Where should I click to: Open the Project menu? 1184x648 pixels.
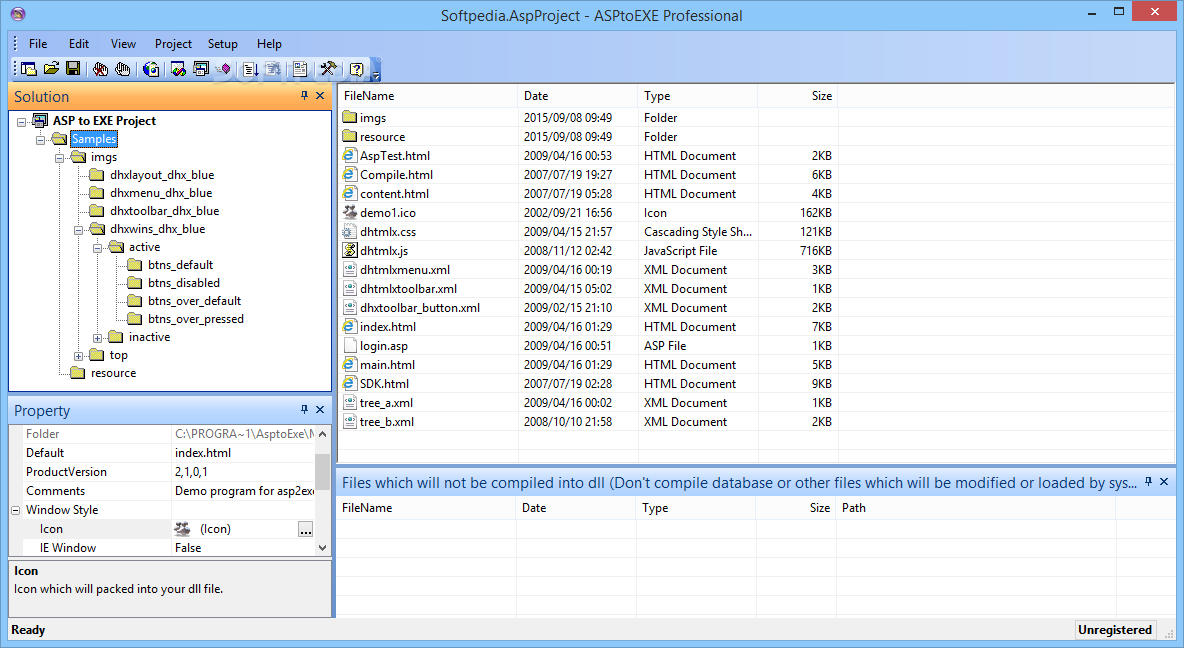point(173,44)
